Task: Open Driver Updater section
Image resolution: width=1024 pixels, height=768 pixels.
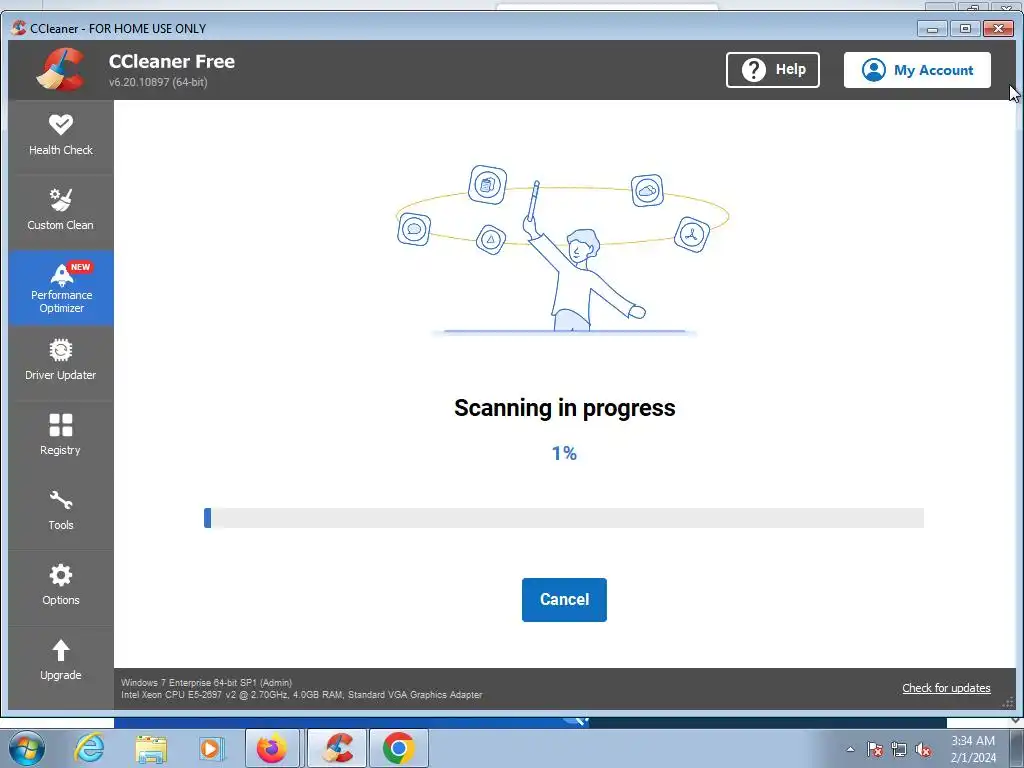Action: pos(61,362)
